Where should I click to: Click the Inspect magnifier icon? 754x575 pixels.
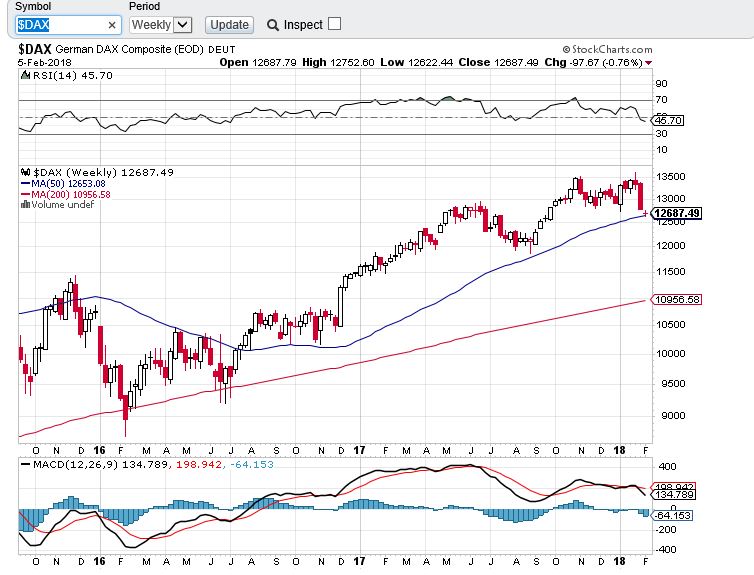click(273, 25)
